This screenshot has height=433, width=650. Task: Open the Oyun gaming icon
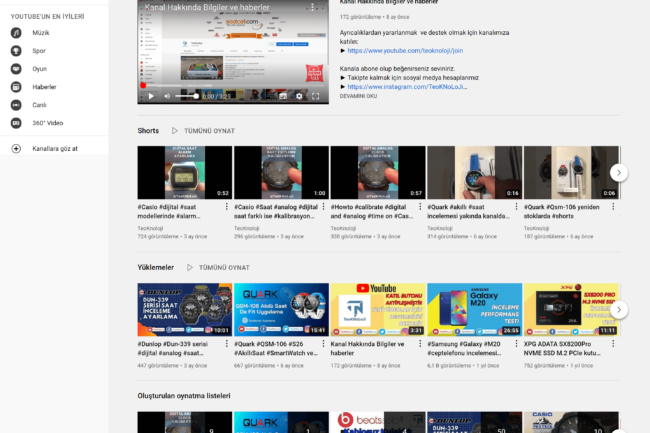16,69
